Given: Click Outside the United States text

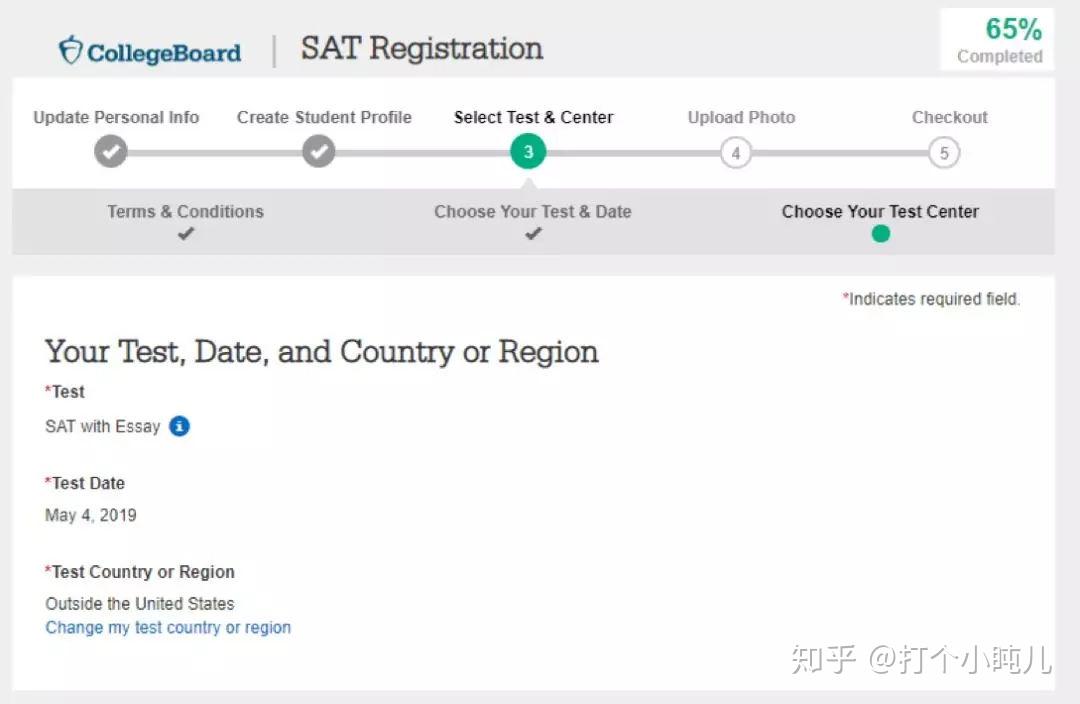Looking at the screenshot, I should (x=139, y=603).
